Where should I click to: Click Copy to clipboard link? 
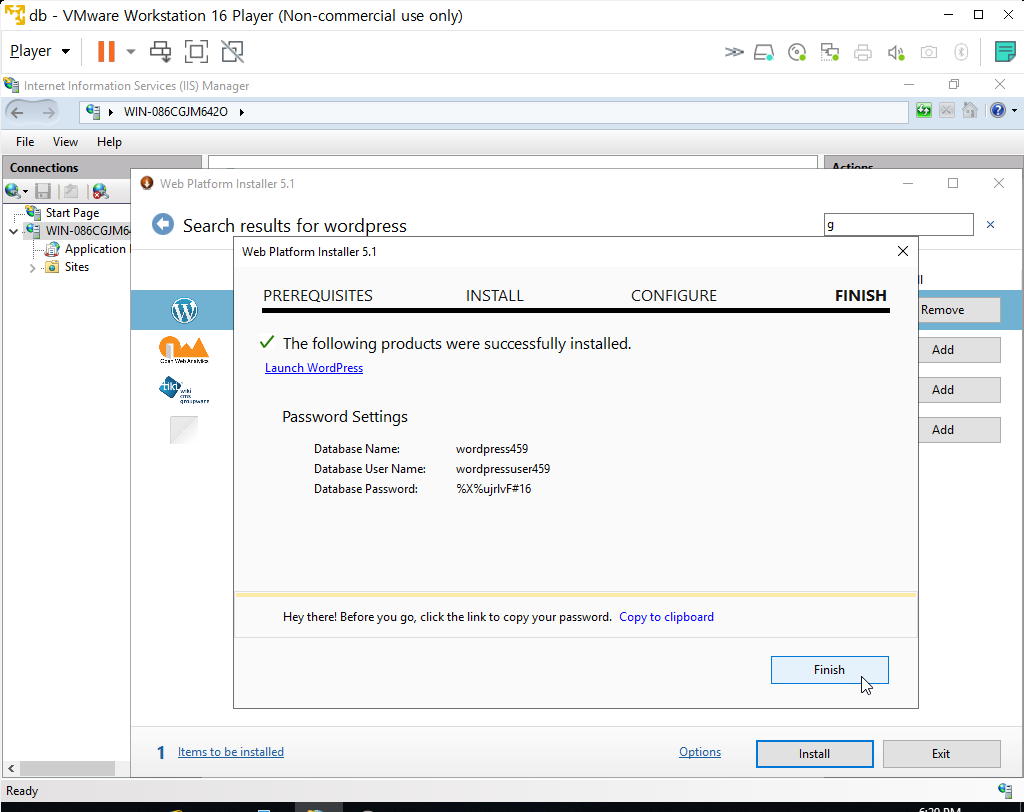[666, 617]
